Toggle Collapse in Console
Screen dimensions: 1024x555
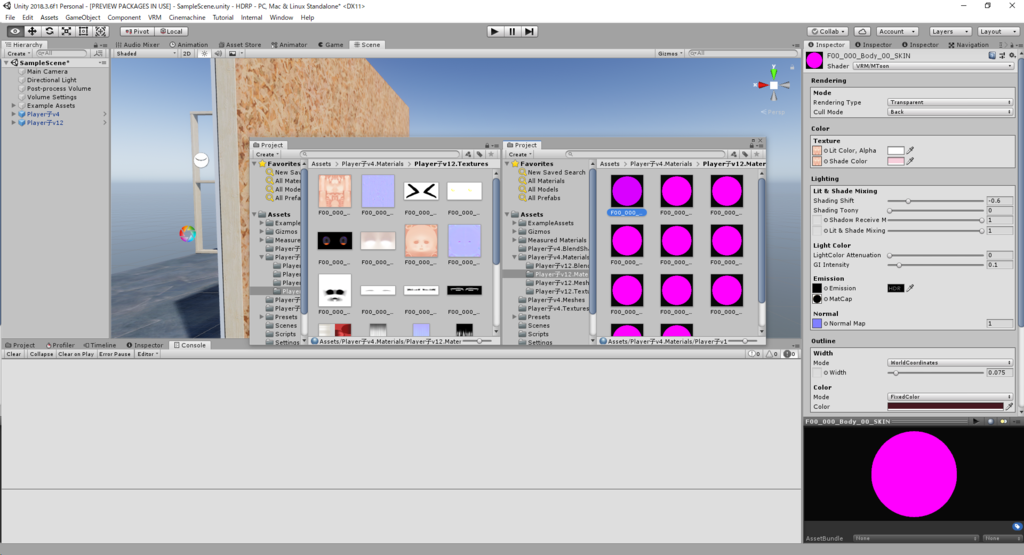[x=41, y=354]
